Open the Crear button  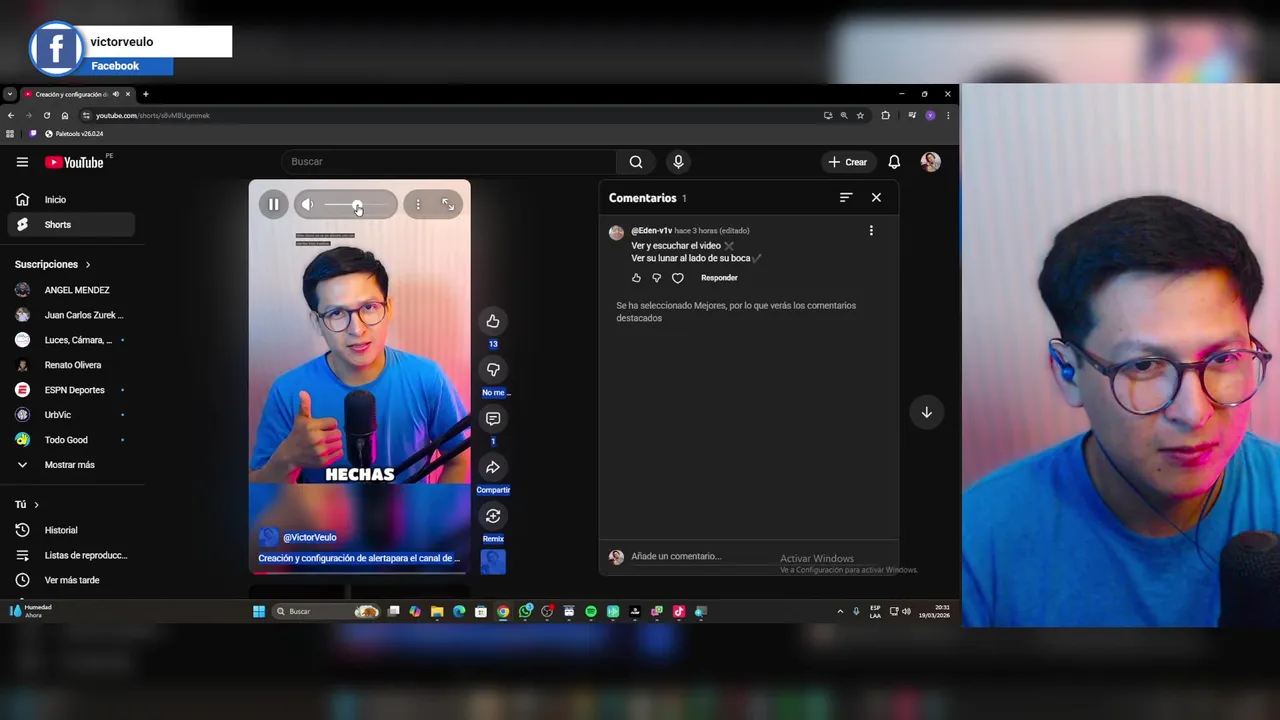coord(847,162)
